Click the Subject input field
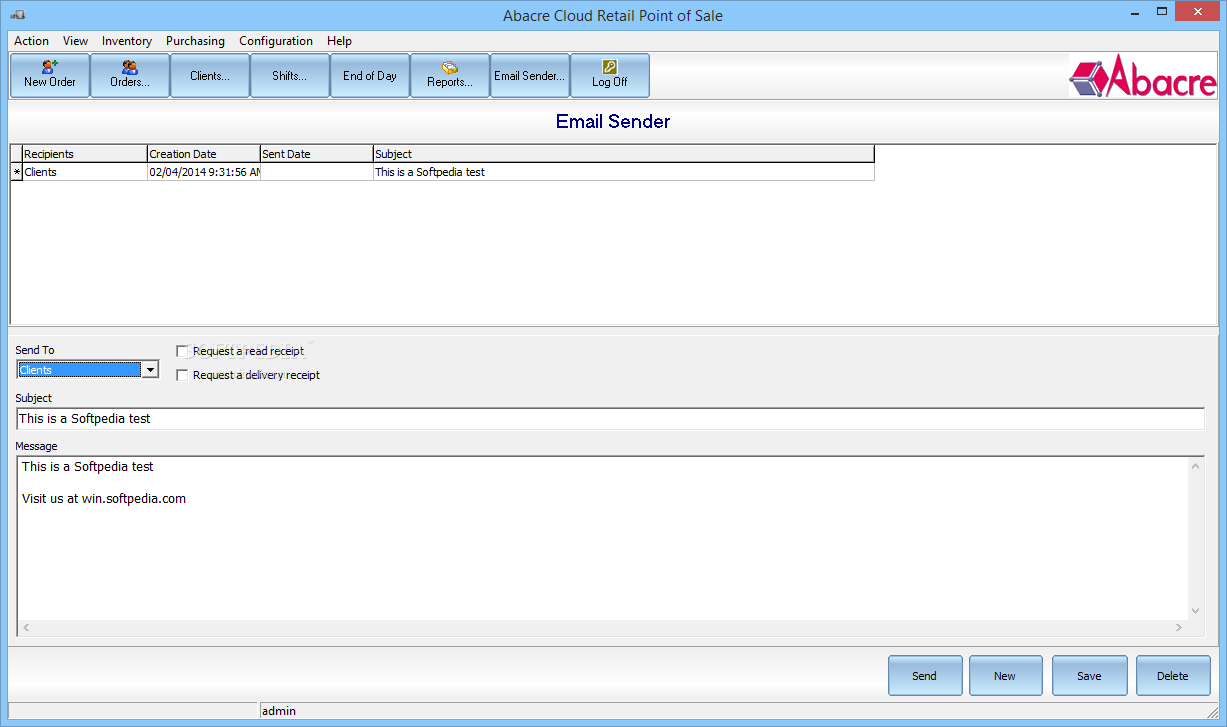This screenshot has width=1227, height=727. (x=610, y=419)
